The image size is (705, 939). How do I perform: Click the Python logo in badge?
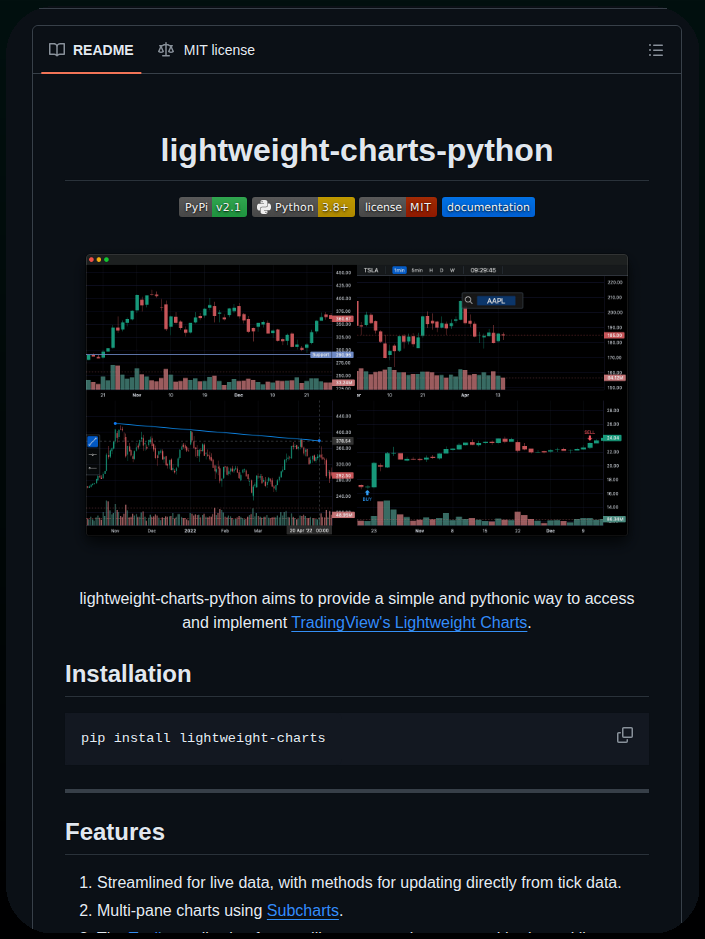coord(264,207)
